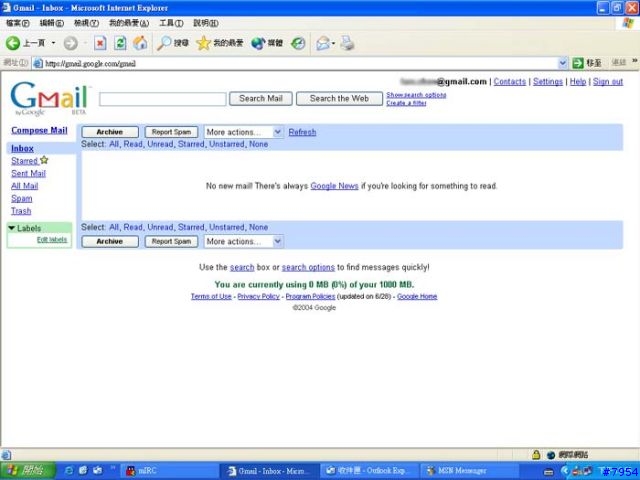Switch to mIRC in the taskbar
The height and width of the screenshot is (480, 640).
coord(169,471)
